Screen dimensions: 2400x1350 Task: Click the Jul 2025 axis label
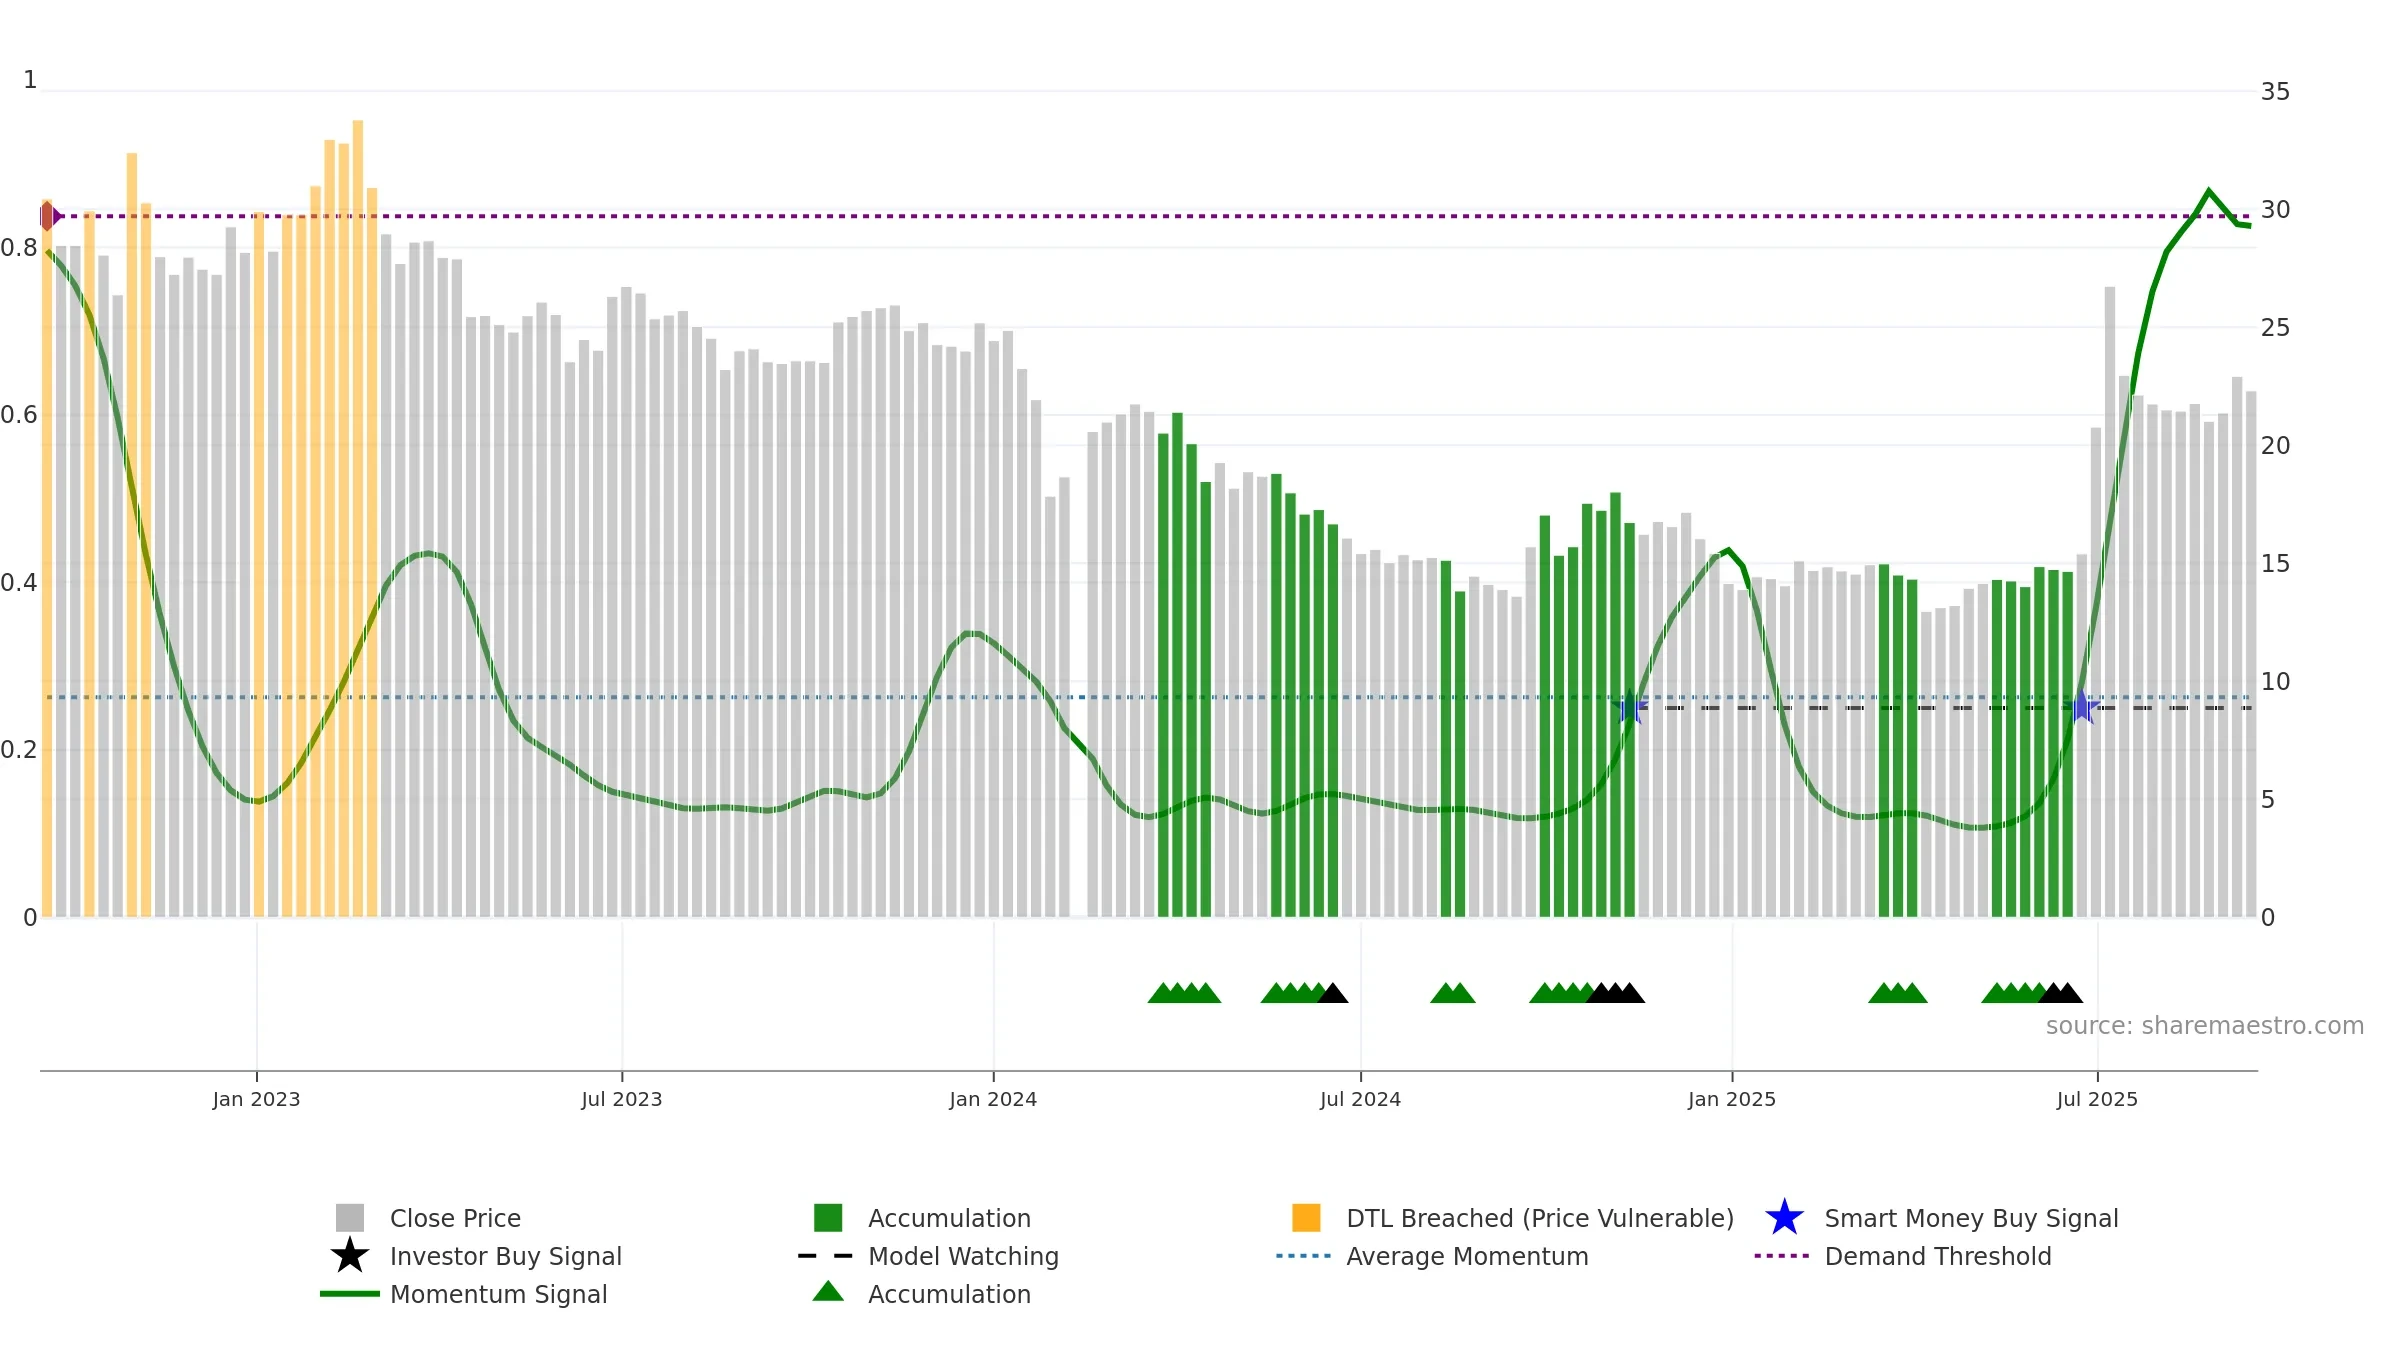pos(2097,1100)
